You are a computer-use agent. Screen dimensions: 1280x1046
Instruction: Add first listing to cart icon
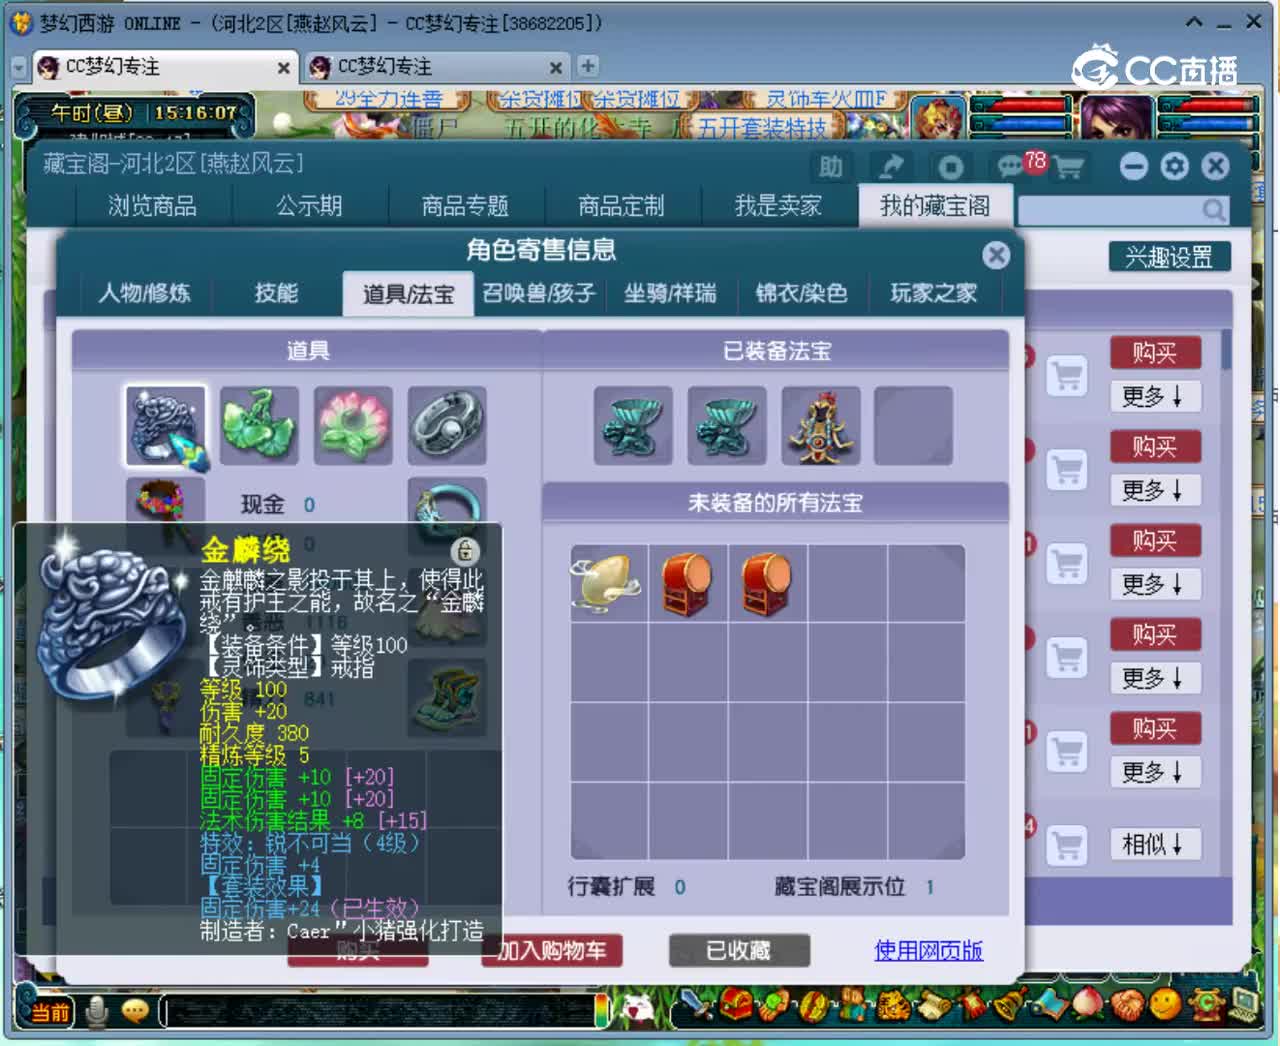click(1067, 377)
